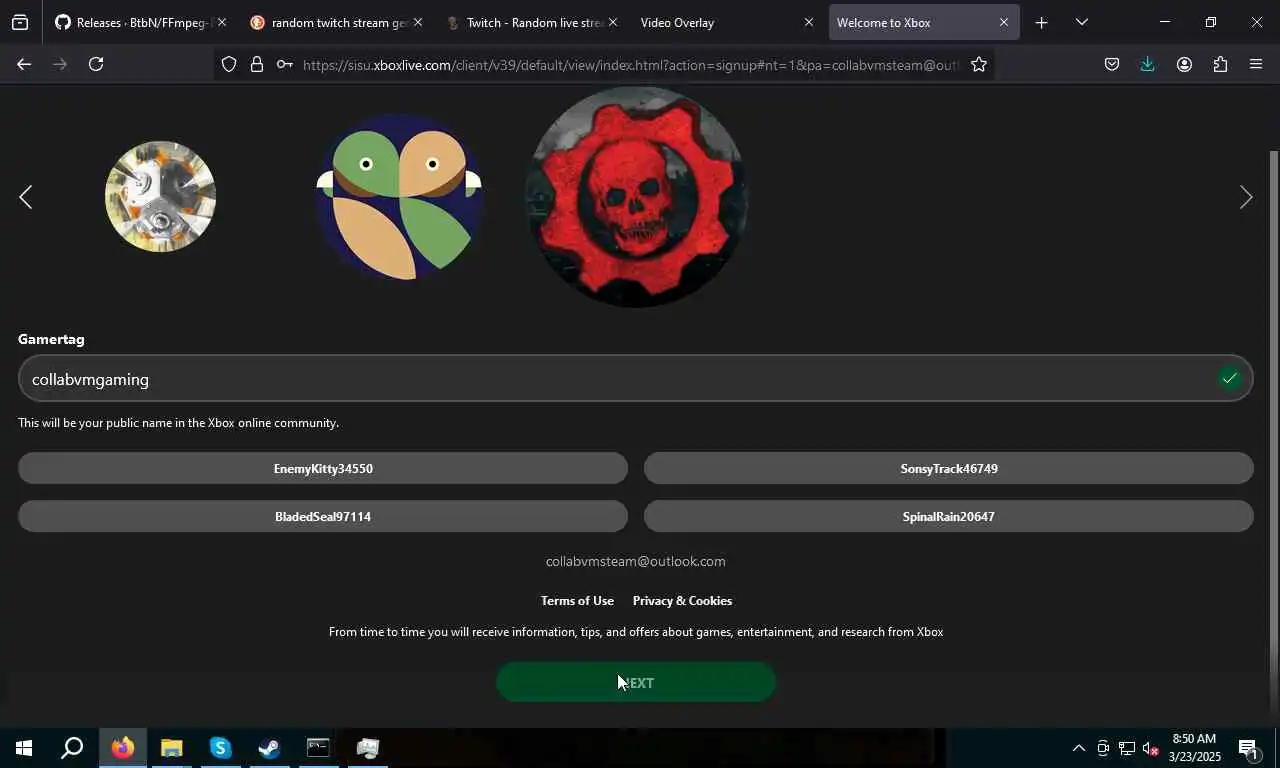Open the Windows Start menu
The height and width of the screenshot is (768, 1280).
click(x=24, y=748)
